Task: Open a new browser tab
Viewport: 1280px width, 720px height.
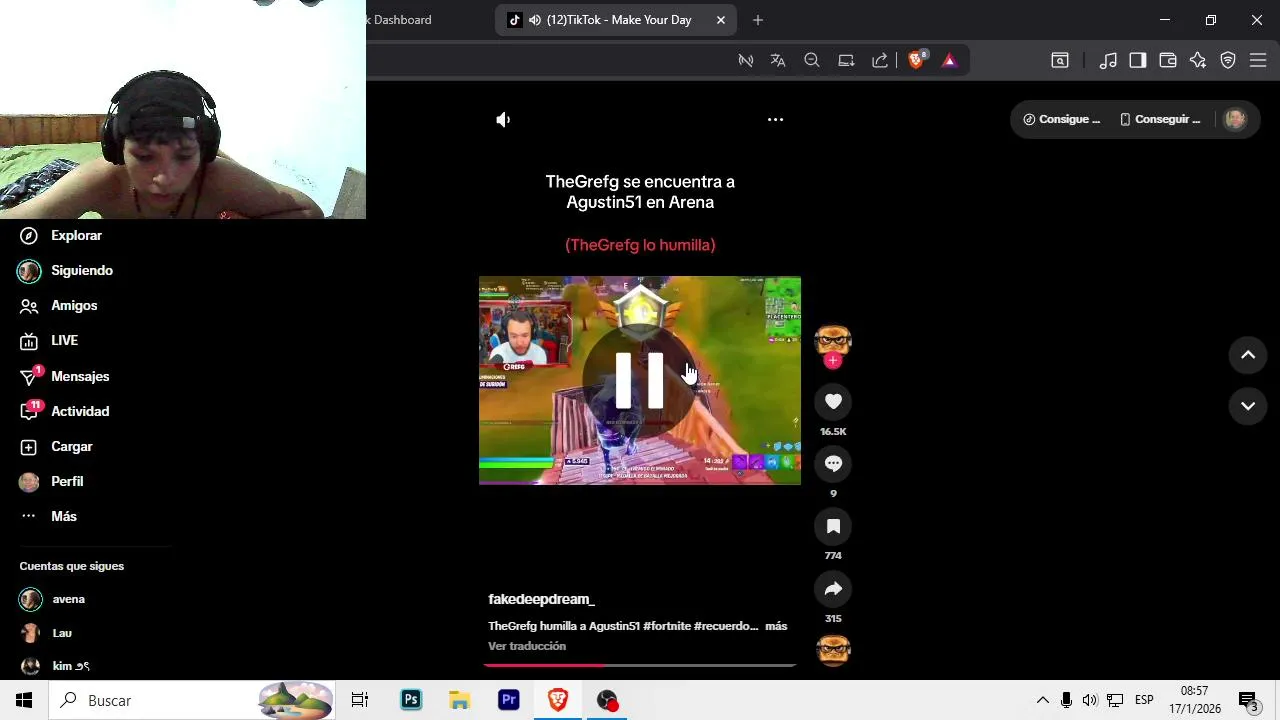Action: (757, 20)
